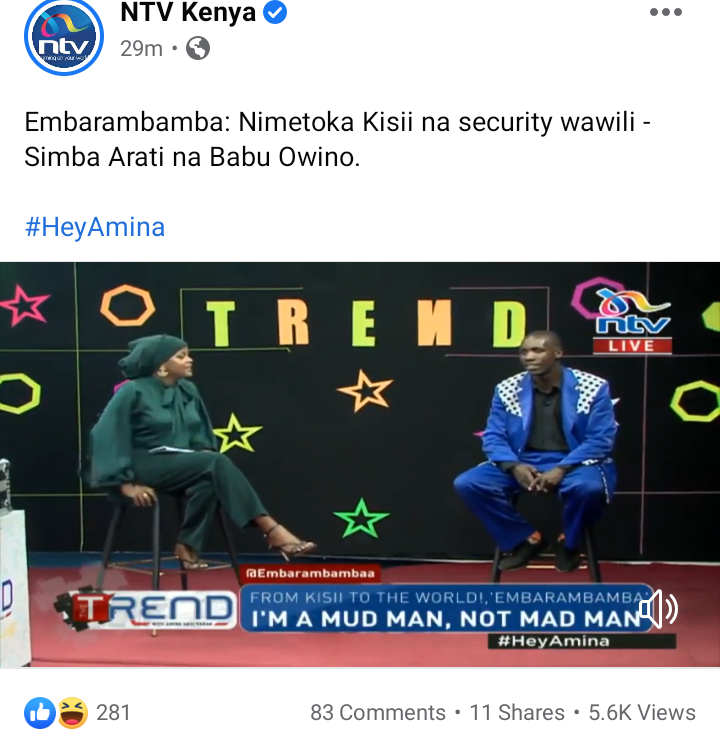Click the NTV Live logo in video
The width and height of the screenshot is (720, 744).
pos(632,321)
